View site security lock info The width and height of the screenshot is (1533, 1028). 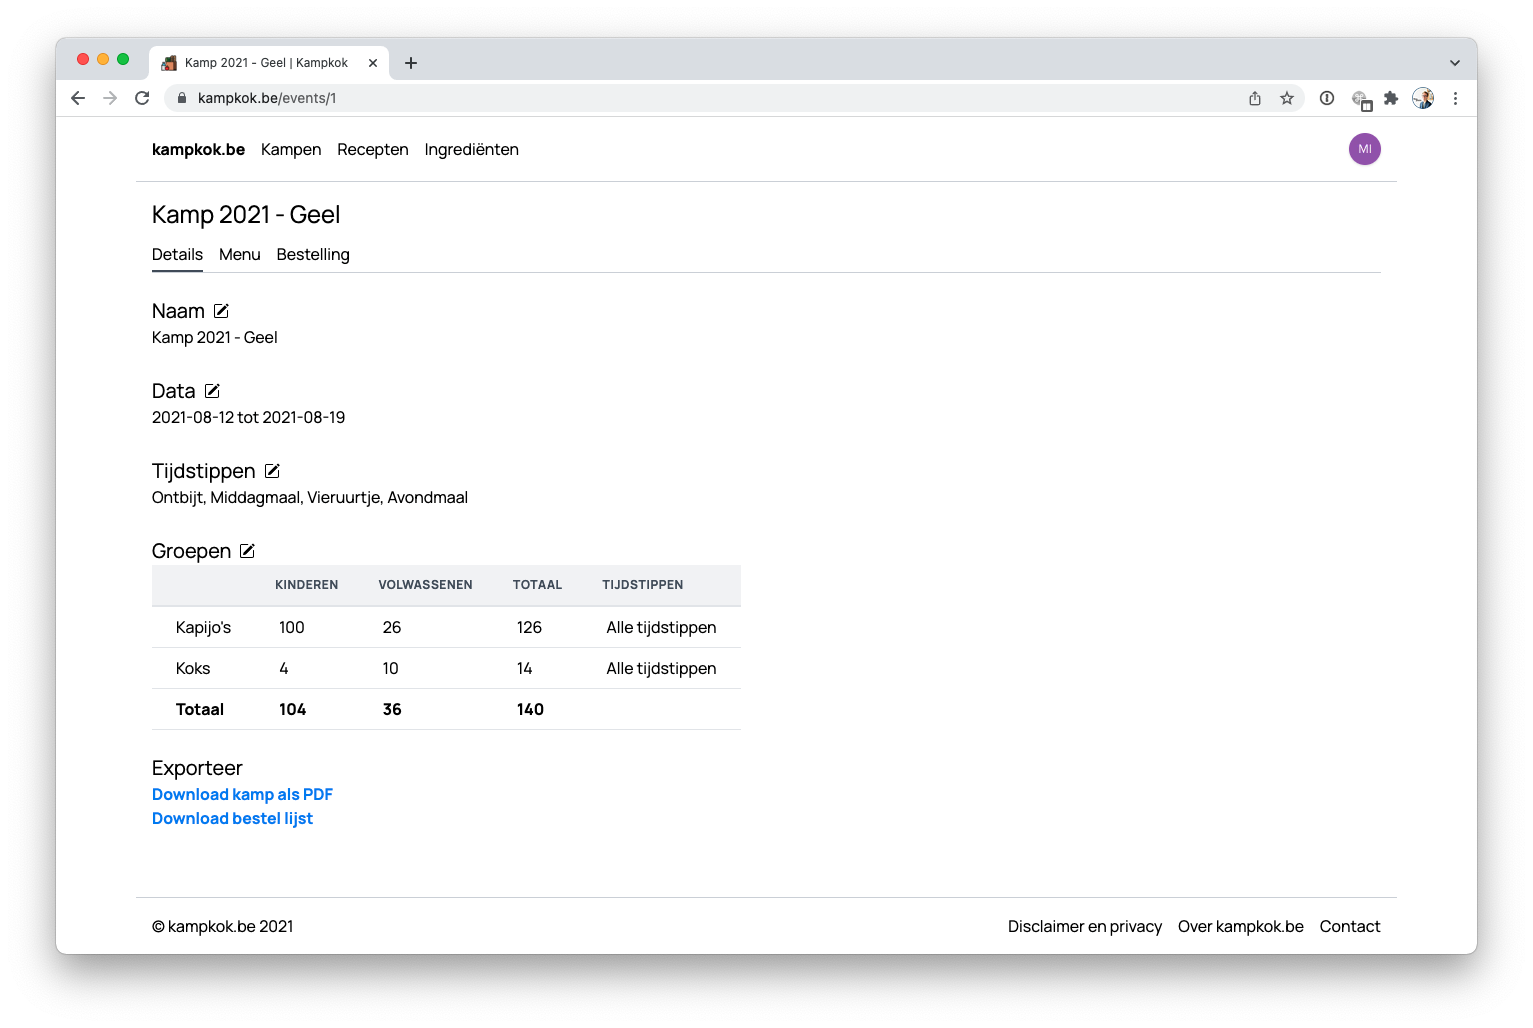tap(182, 98)
